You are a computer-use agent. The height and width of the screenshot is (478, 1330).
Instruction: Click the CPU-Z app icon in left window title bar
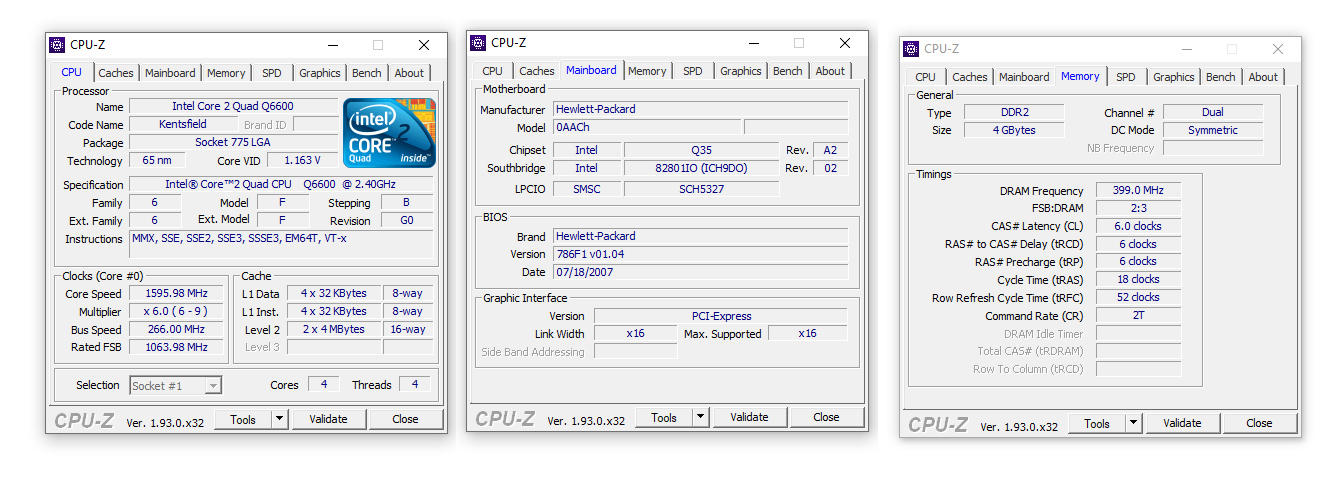[59, 45]
